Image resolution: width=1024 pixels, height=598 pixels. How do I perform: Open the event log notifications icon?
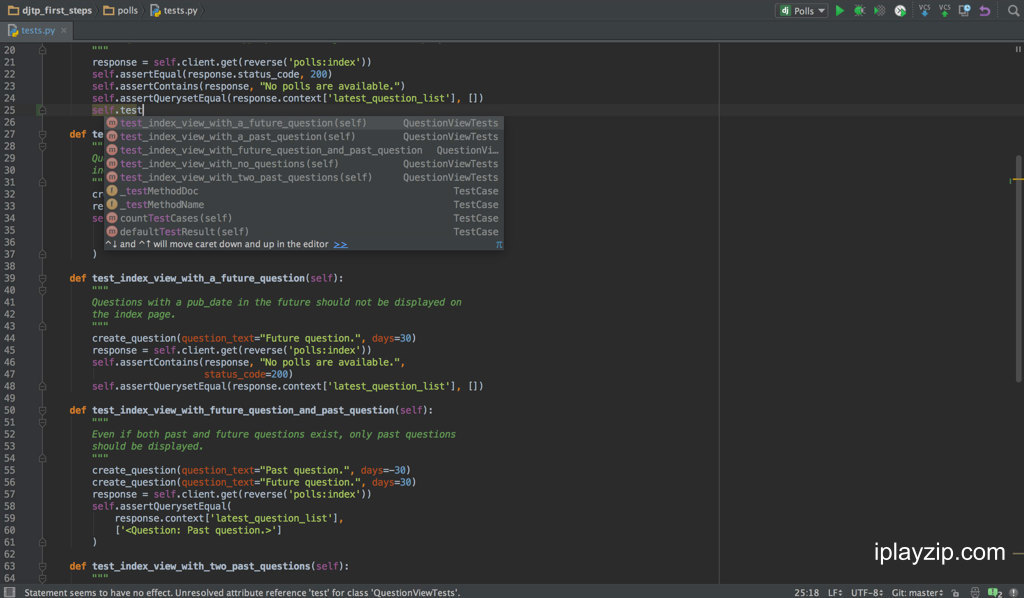tap(995, 593)
